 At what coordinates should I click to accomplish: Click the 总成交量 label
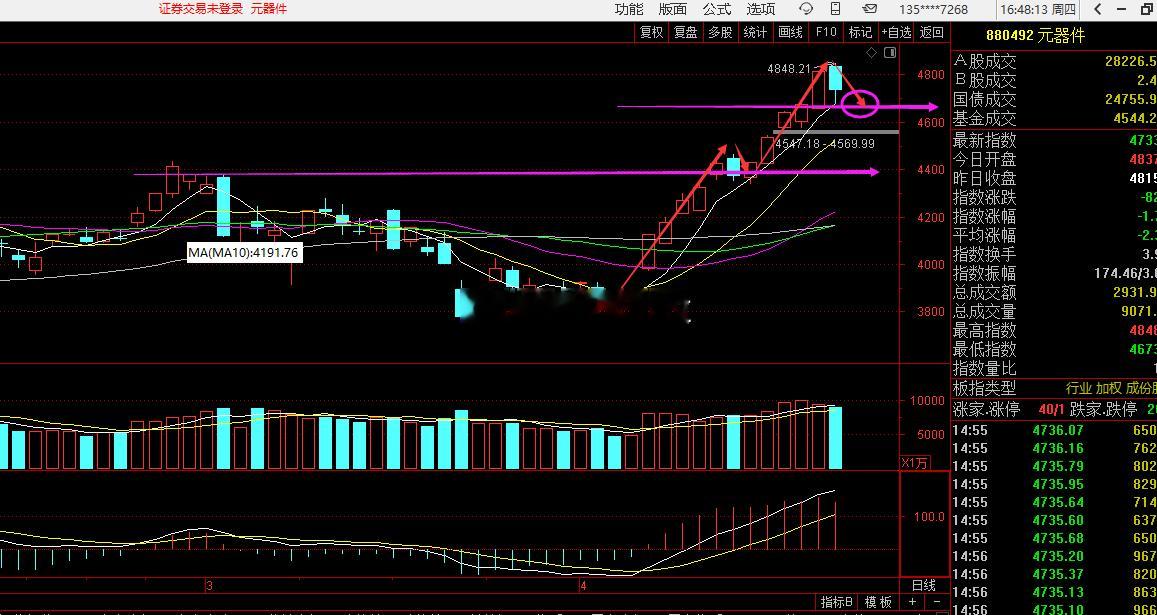click(x=984, y=312)
